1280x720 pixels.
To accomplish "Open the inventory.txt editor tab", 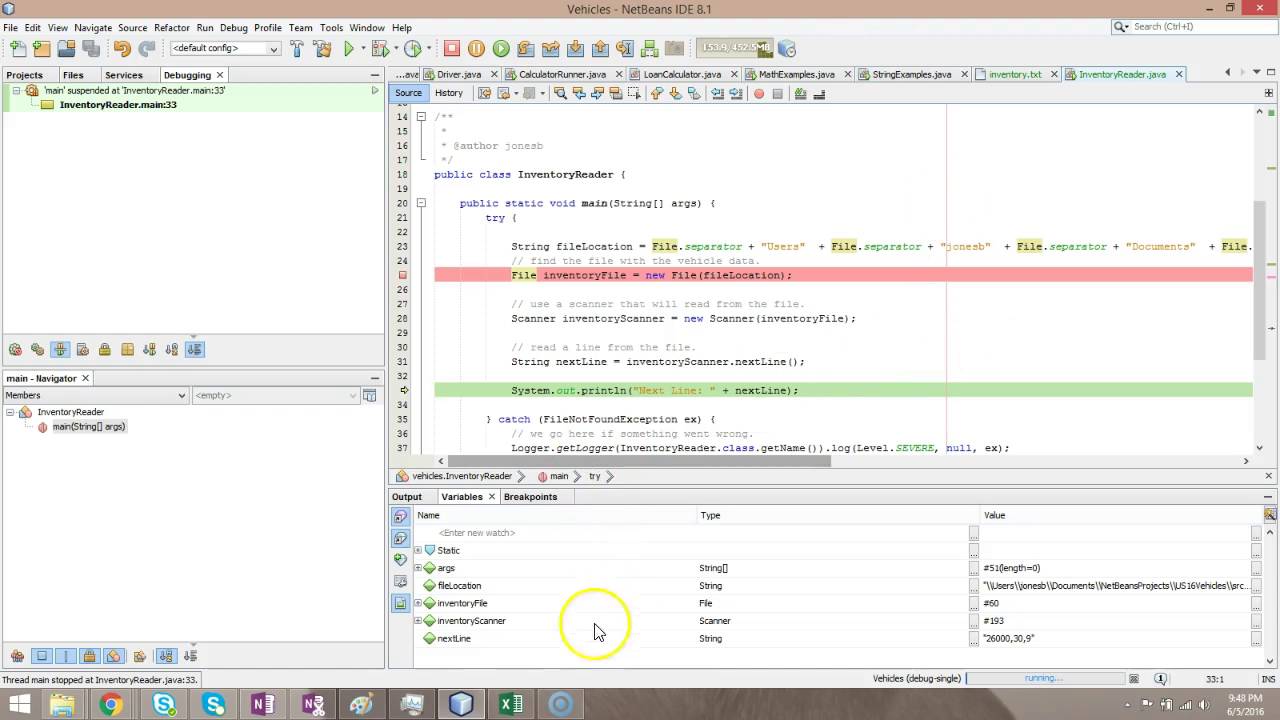I will click(1015, 74).
